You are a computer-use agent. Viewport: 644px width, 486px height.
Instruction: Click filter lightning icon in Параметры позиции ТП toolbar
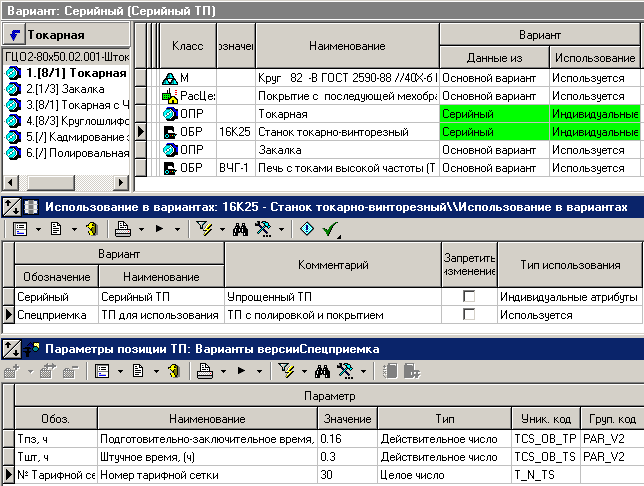[286, 371]
